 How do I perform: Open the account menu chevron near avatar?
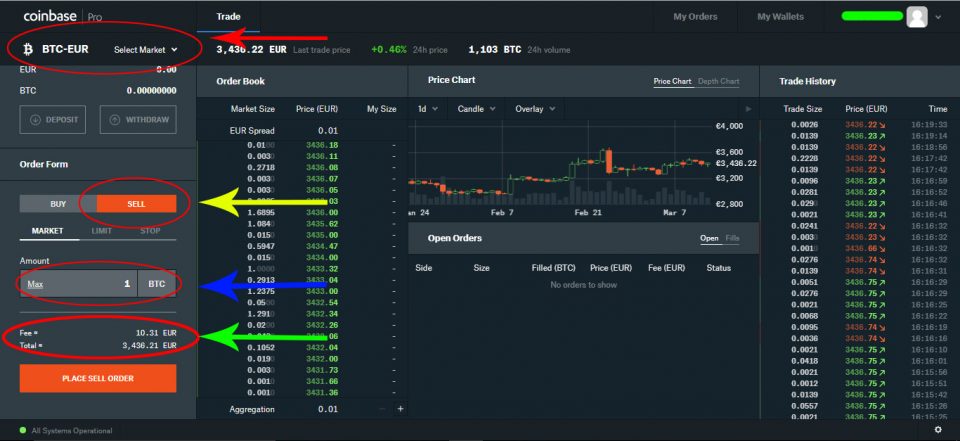point(939,17)
